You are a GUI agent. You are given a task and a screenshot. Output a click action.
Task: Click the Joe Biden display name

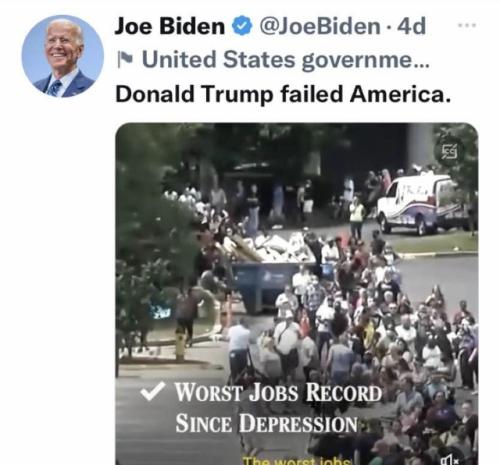point(170,26)
